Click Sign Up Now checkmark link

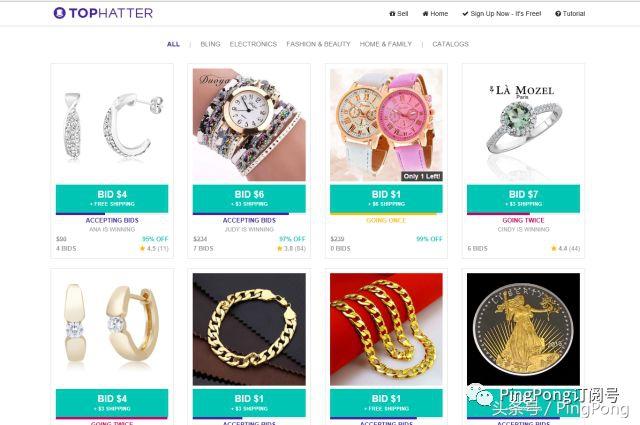(502, 13)
